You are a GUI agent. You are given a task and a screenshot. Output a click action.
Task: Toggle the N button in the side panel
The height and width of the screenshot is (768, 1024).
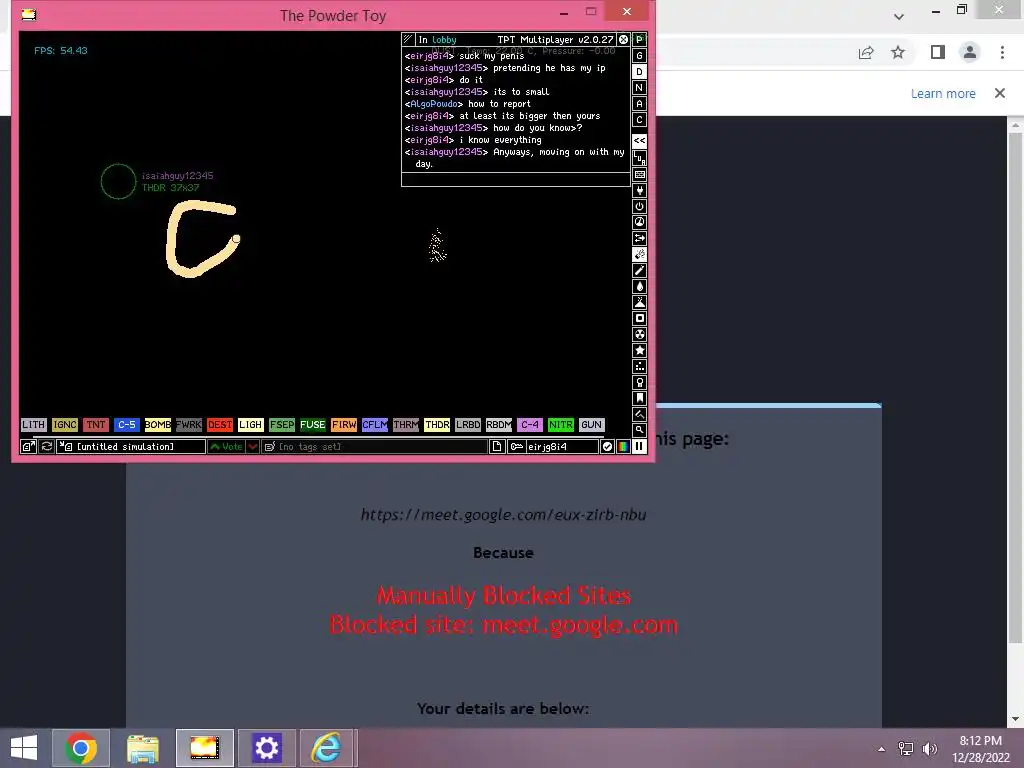click(x=639, y=88)
